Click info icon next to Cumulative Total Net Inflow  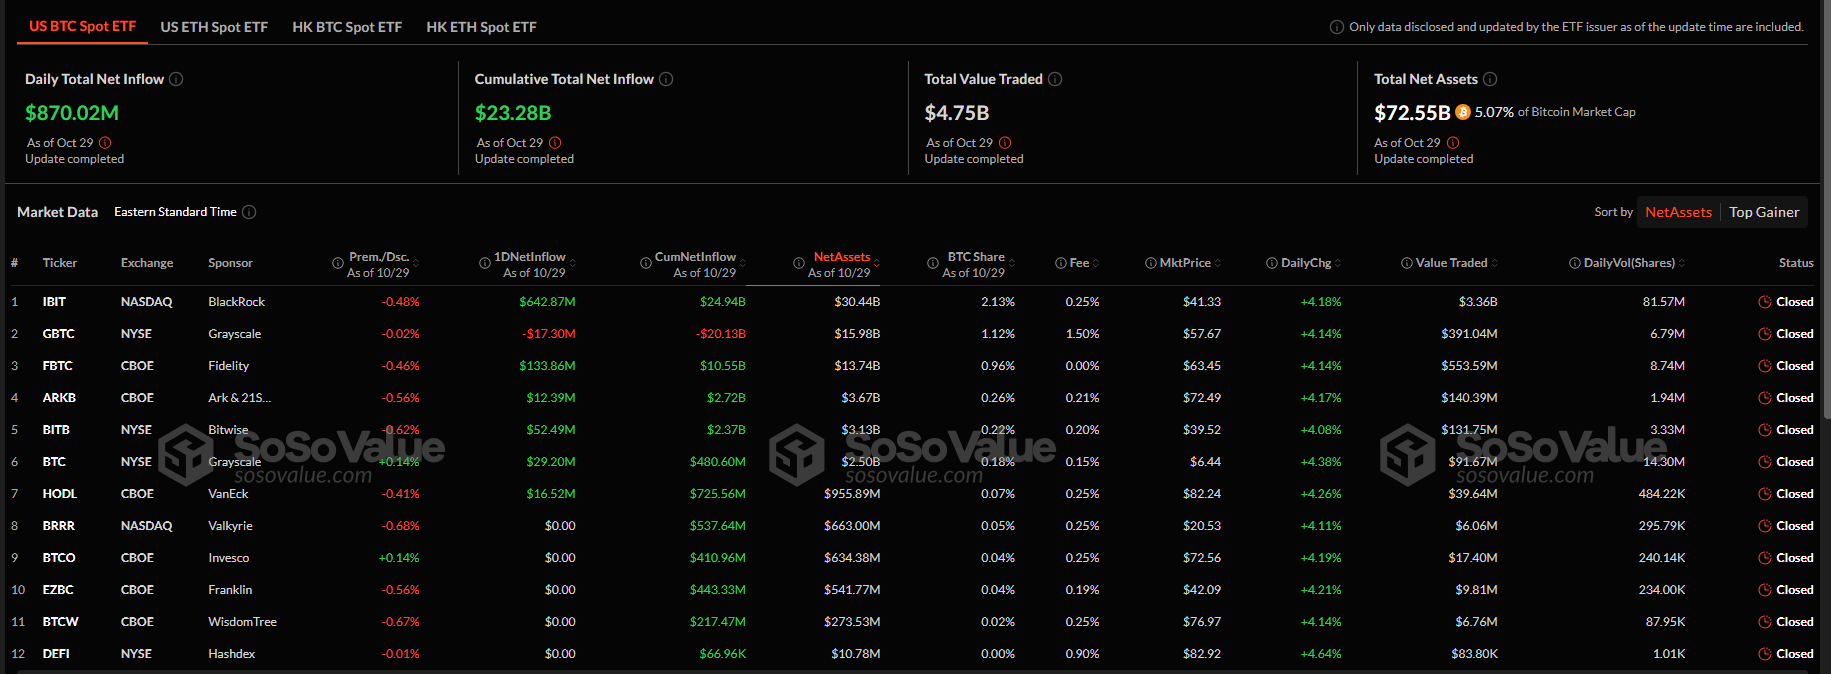pos(666,79)
